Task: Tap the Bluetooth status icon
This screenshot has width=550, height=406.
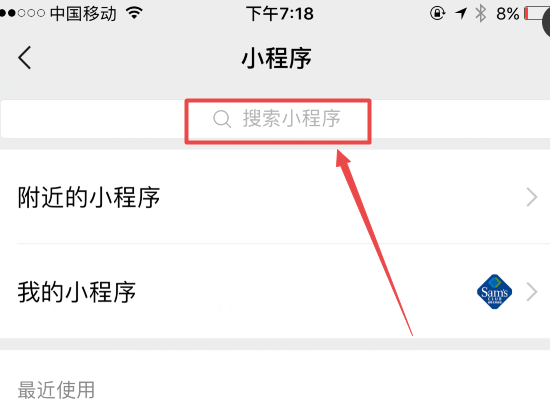Action: point(481,14)
